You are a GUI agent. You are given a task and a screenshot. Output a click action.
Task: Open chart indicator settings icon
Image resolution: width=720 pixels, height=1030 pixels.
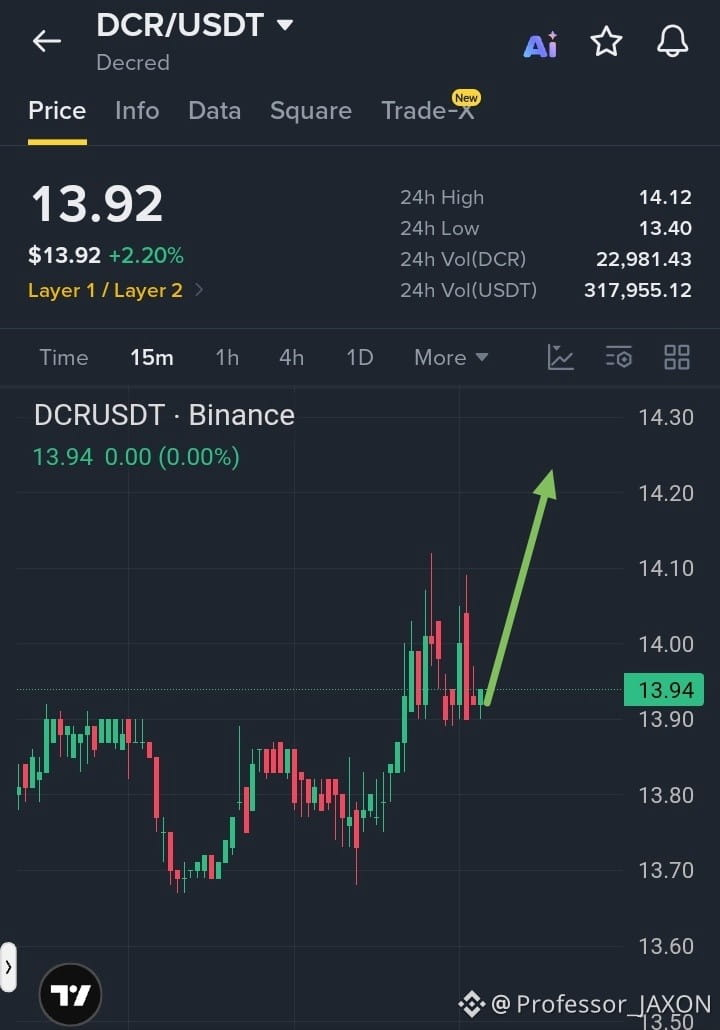click(618, 357)
